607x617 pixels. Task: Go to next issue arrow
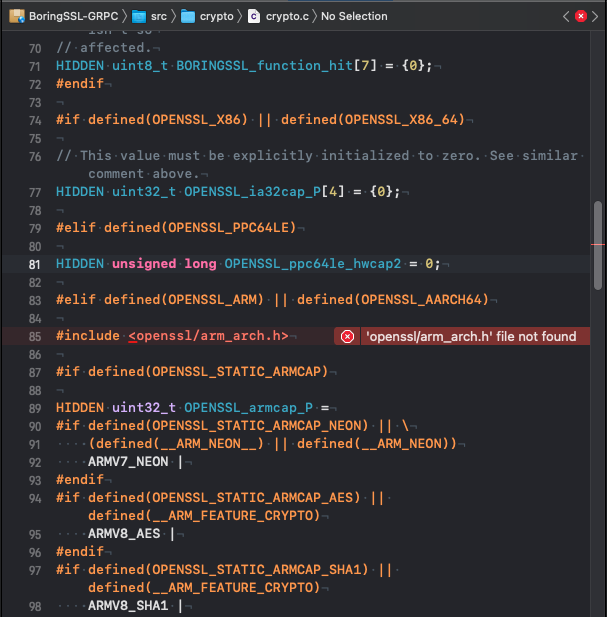595,17
